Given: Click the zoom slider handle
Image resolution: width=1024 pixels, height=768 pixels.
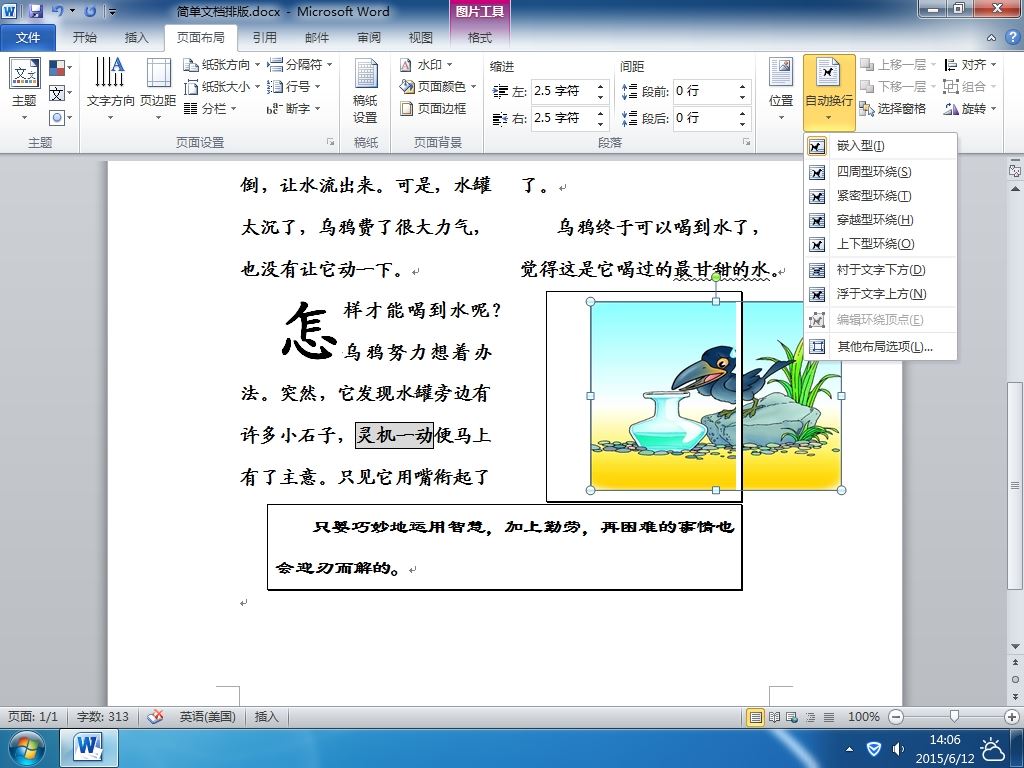Looking at the screenshot, I should 954,717.
